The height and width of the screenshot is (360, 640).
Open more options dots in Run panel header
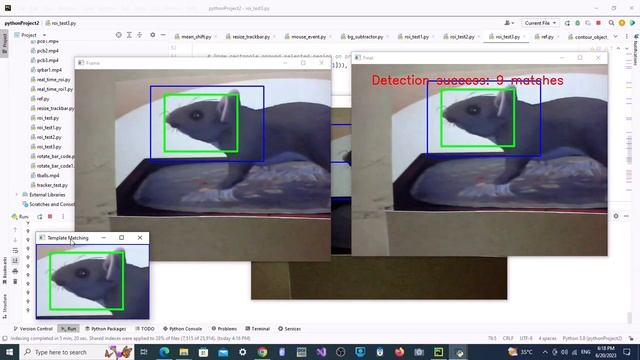click(63, 217)
